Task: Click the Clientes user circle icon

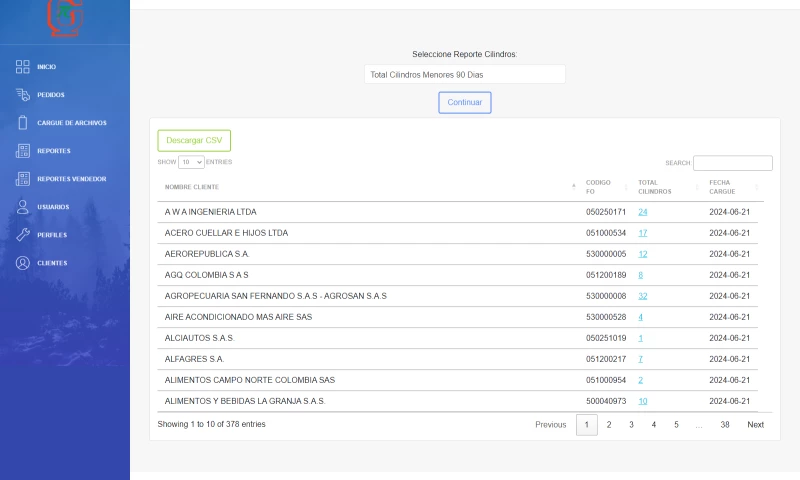Action: (x=22, y=263)
